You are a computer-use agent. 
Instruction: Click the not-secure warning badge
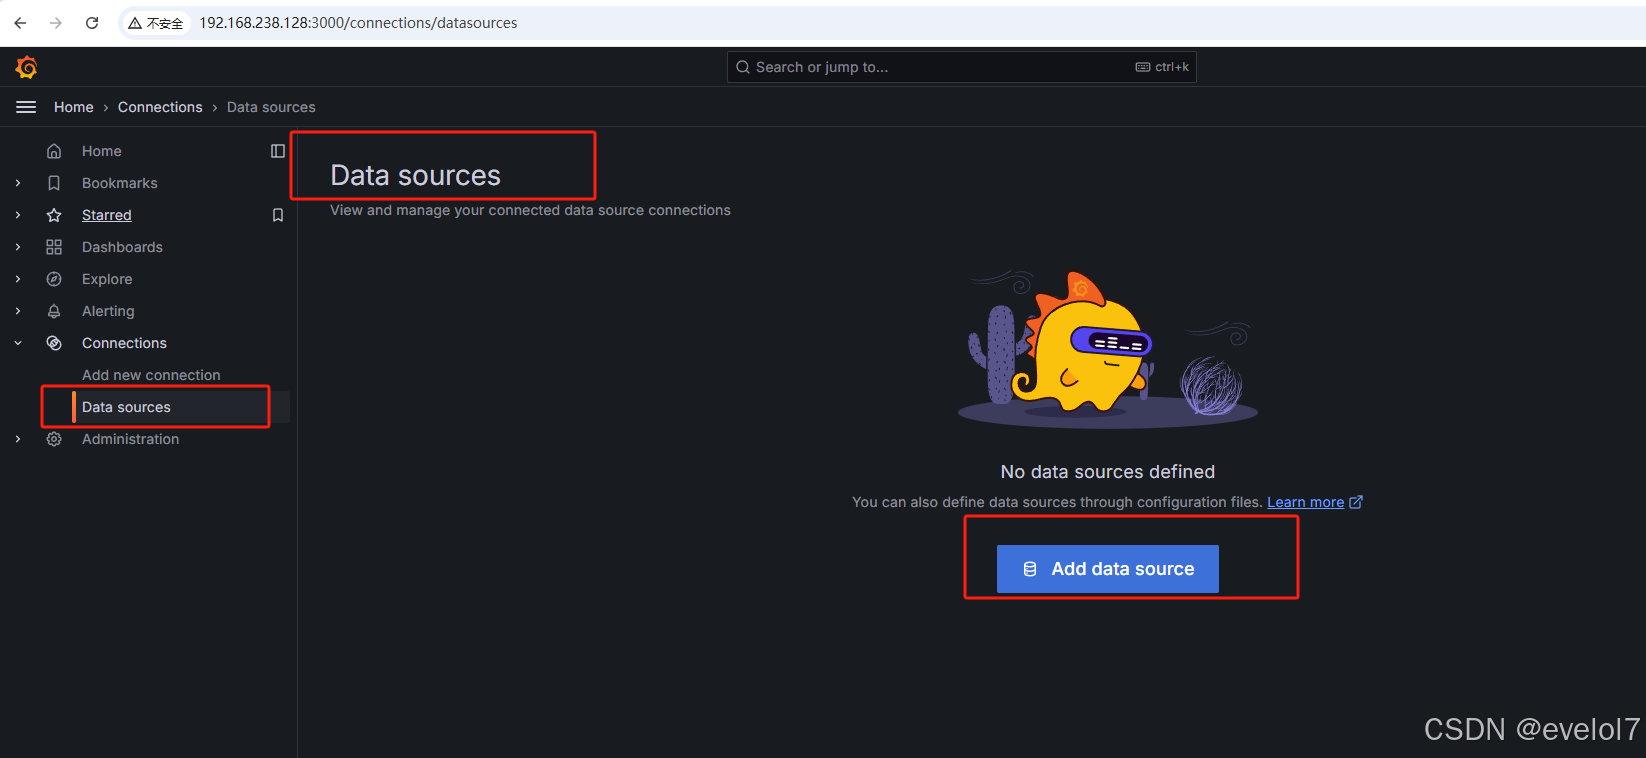click(155, 23)
